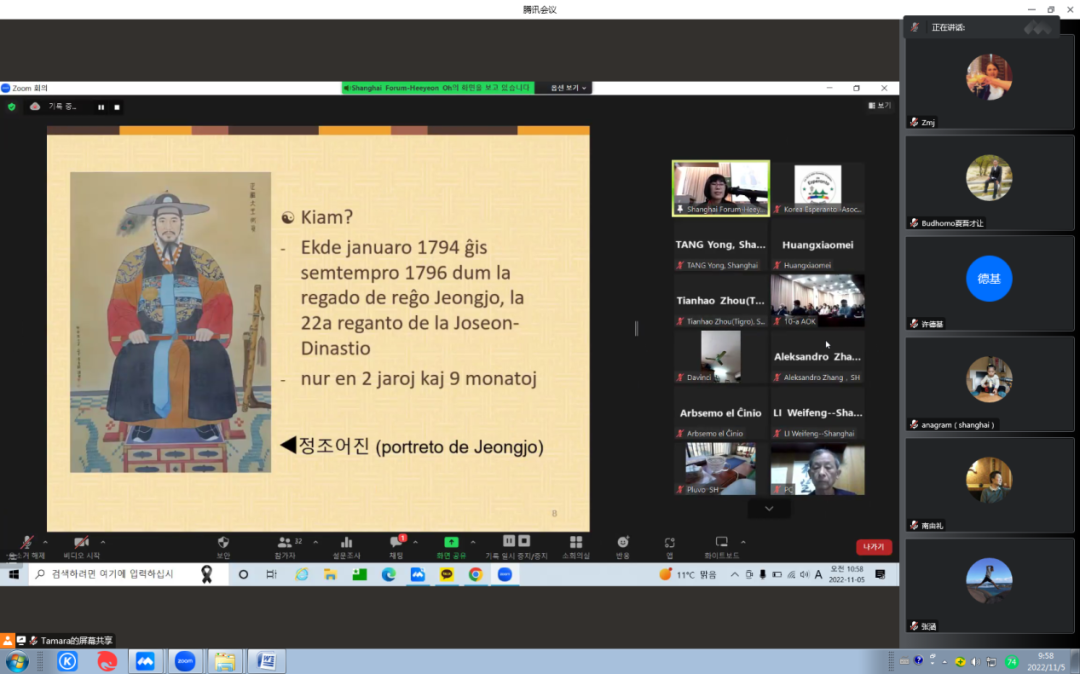Screen dimensions: 1080x674
Task: Click the Windows 7 start orb
Action: [x=17, y=662]
